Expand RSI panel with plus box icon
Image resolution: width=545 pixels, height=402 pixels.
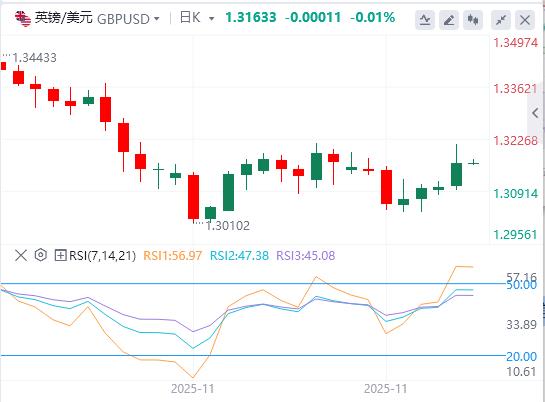(60, 256)
